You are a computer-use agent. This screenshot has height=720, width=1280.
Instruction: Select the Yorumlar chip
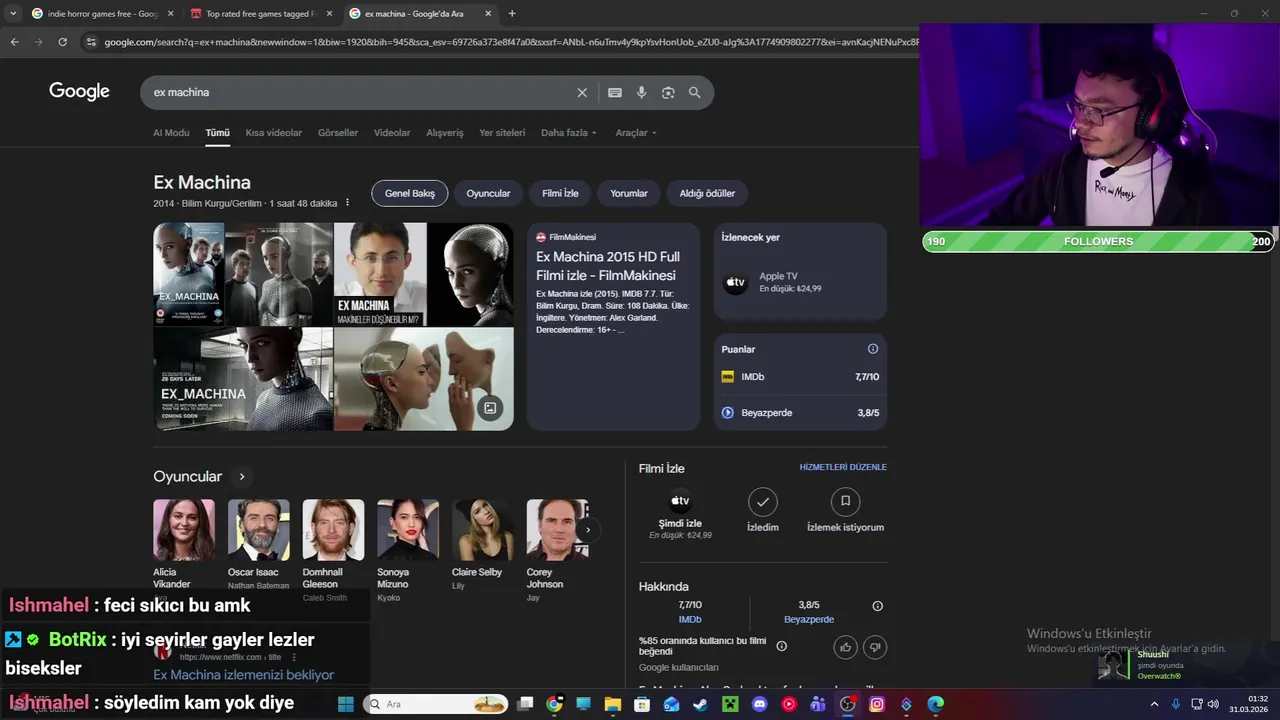click(x=629, y=193)
